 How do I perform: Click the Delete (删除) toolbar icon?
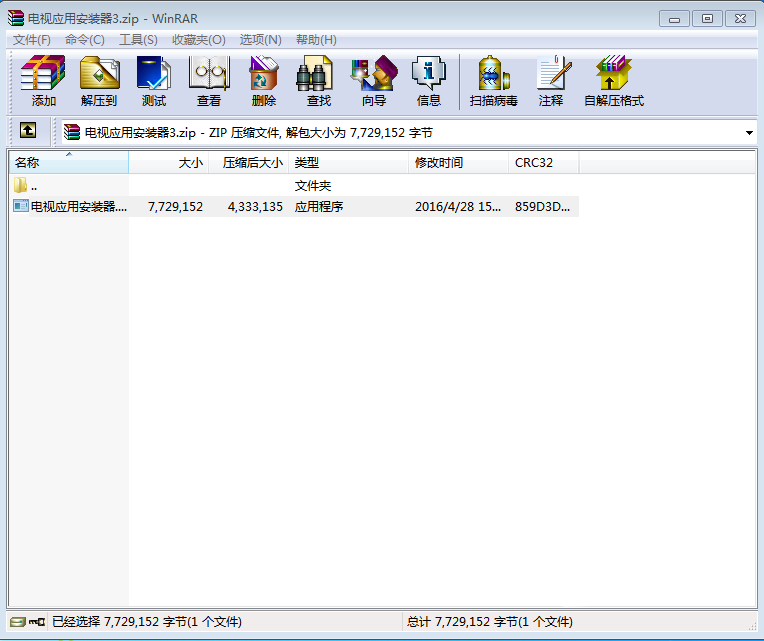pos(264,73)
